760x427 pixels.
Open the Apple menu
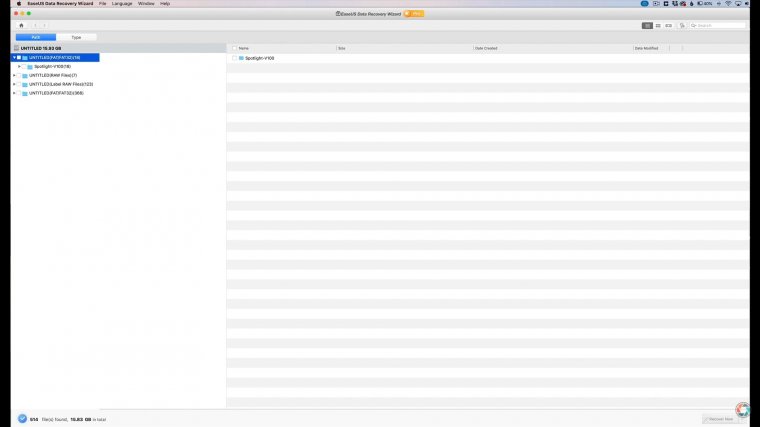pyautogui.click(x=19, y=3)
